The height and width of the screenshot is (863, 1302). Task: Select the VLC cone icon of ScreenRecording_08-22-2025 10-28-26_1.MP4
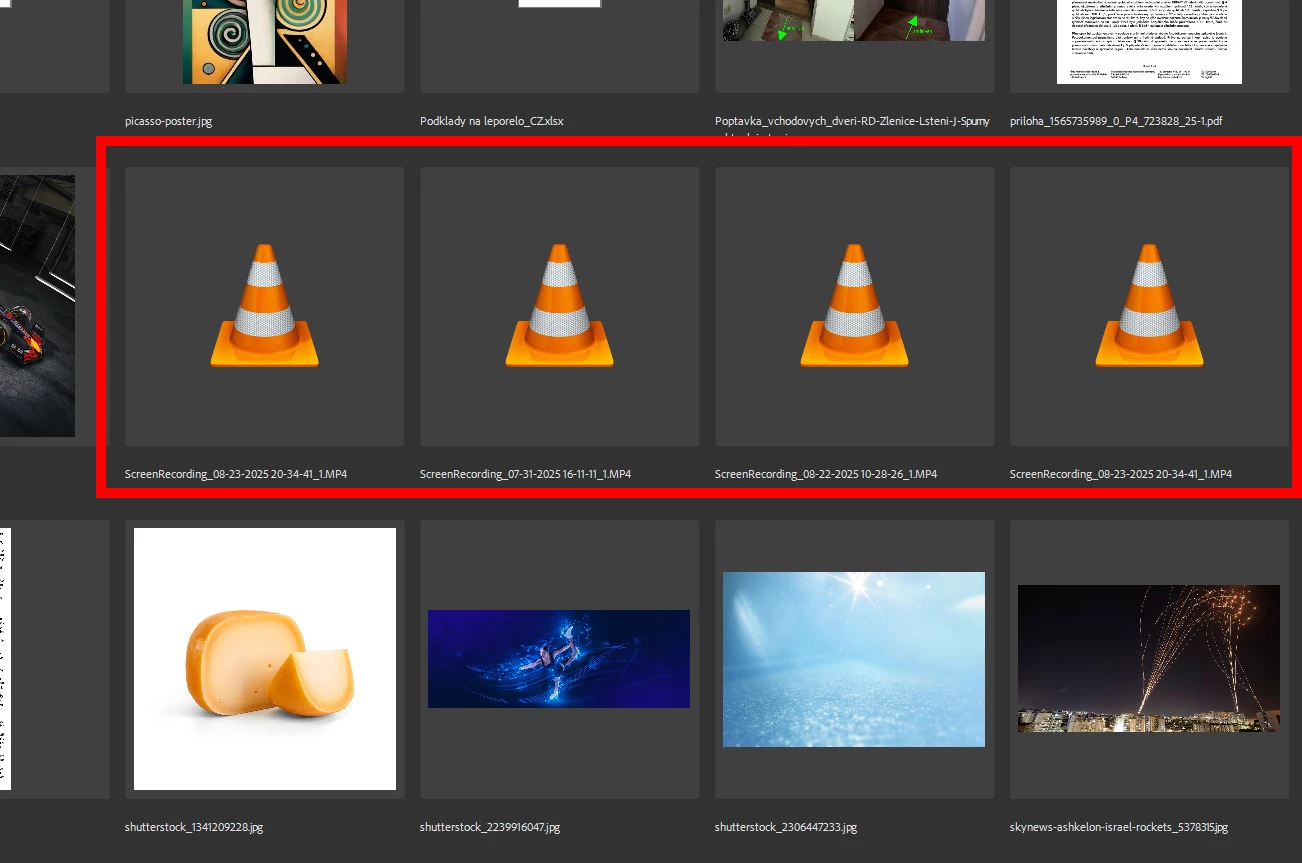coord(854,306)
